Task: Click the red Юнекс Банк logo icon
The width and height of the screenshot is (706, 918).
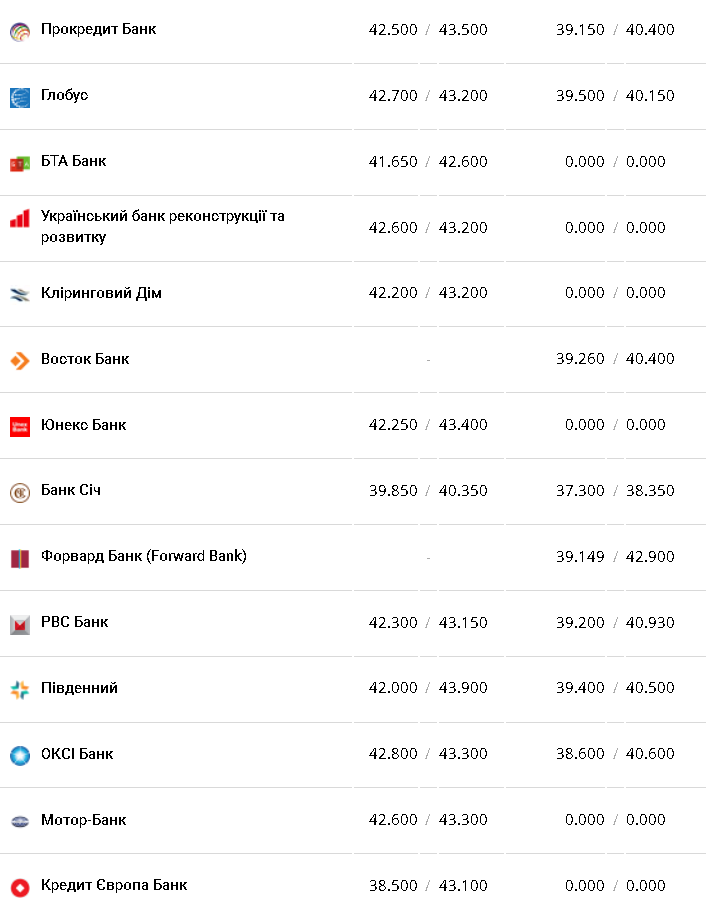Action: pyautogui.click(x=20, y=426)
